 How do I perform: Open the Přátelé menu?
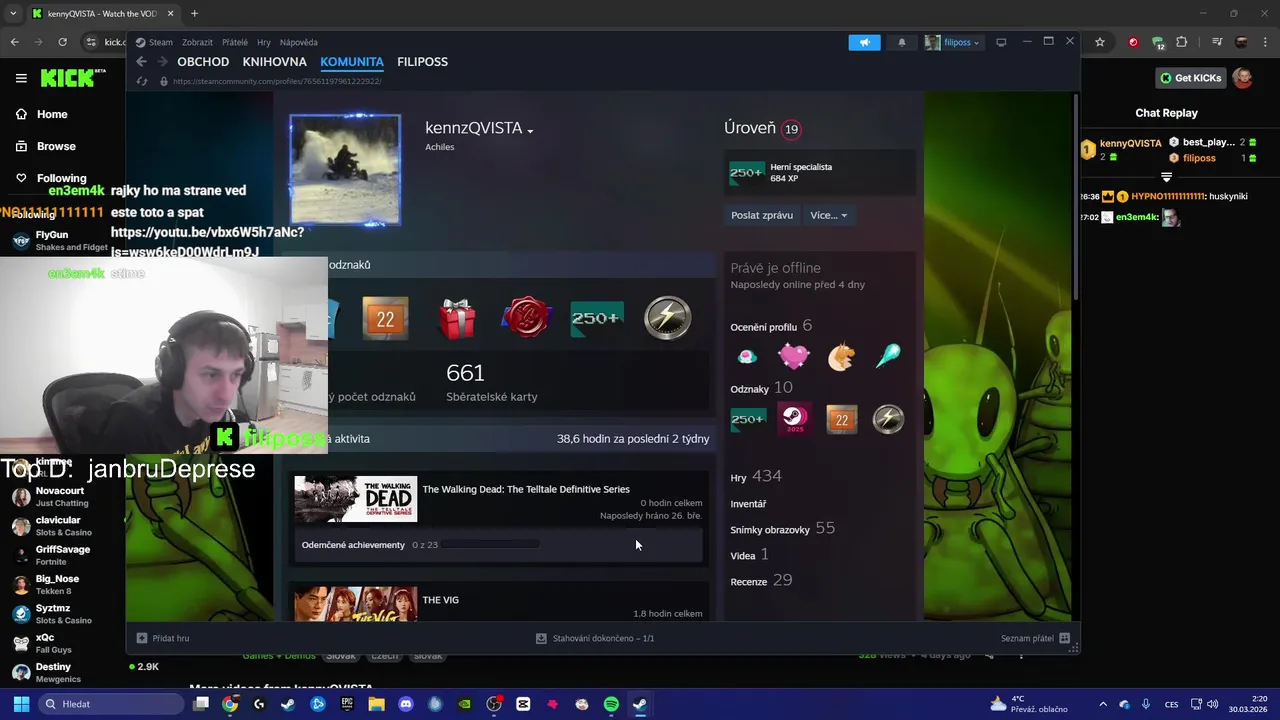tap(235, 42)
